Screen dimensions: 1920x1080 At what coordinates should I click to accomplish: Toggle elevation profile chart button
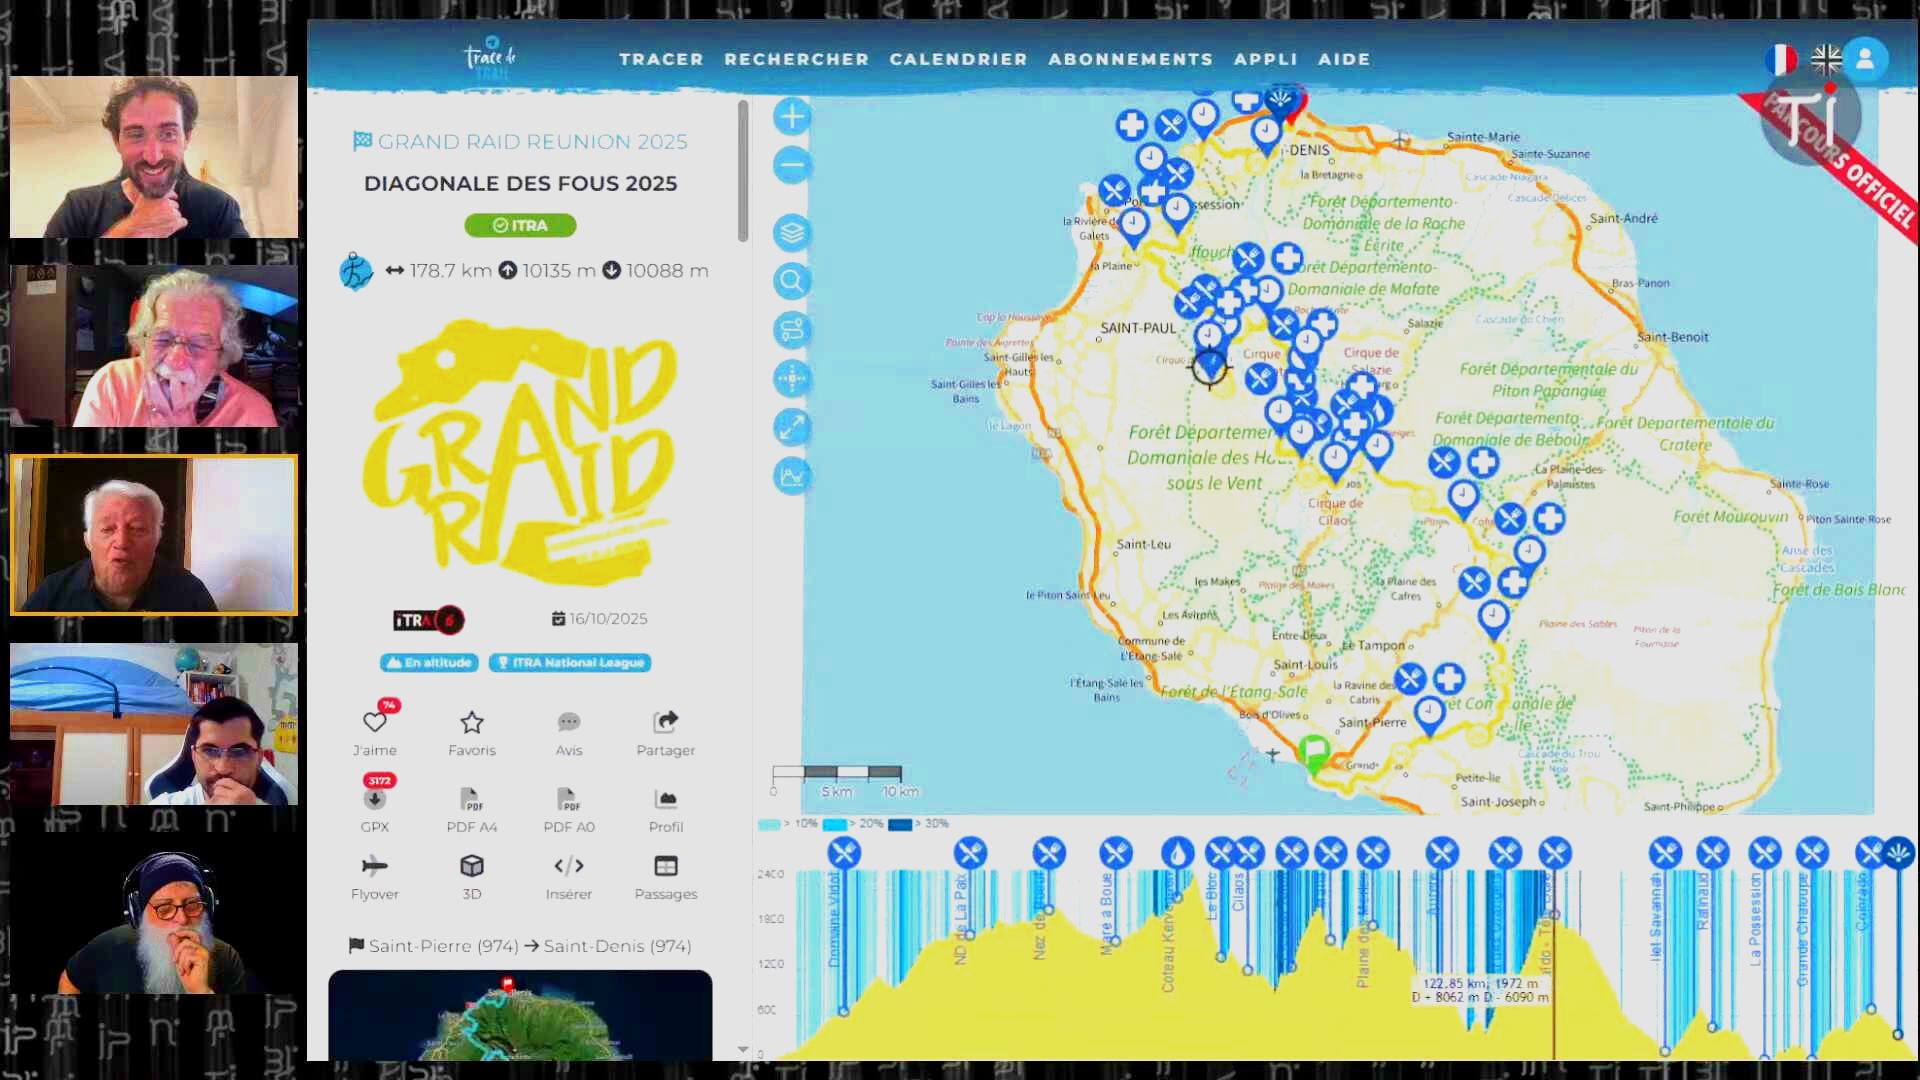coord(792,476)
